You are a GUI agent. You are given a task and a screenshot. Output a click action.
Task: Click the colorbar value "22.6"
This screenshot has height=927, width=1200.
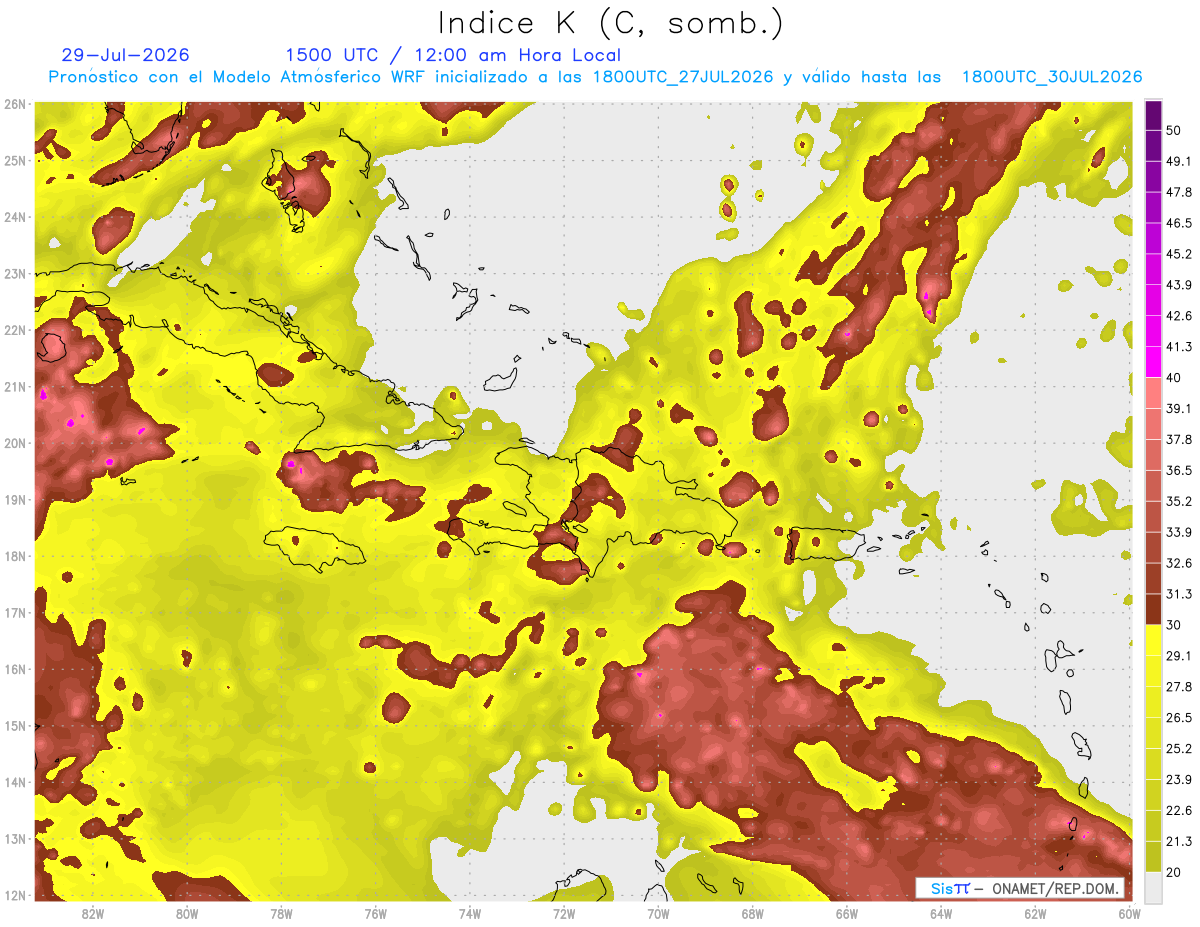[x=1179, y=810]
